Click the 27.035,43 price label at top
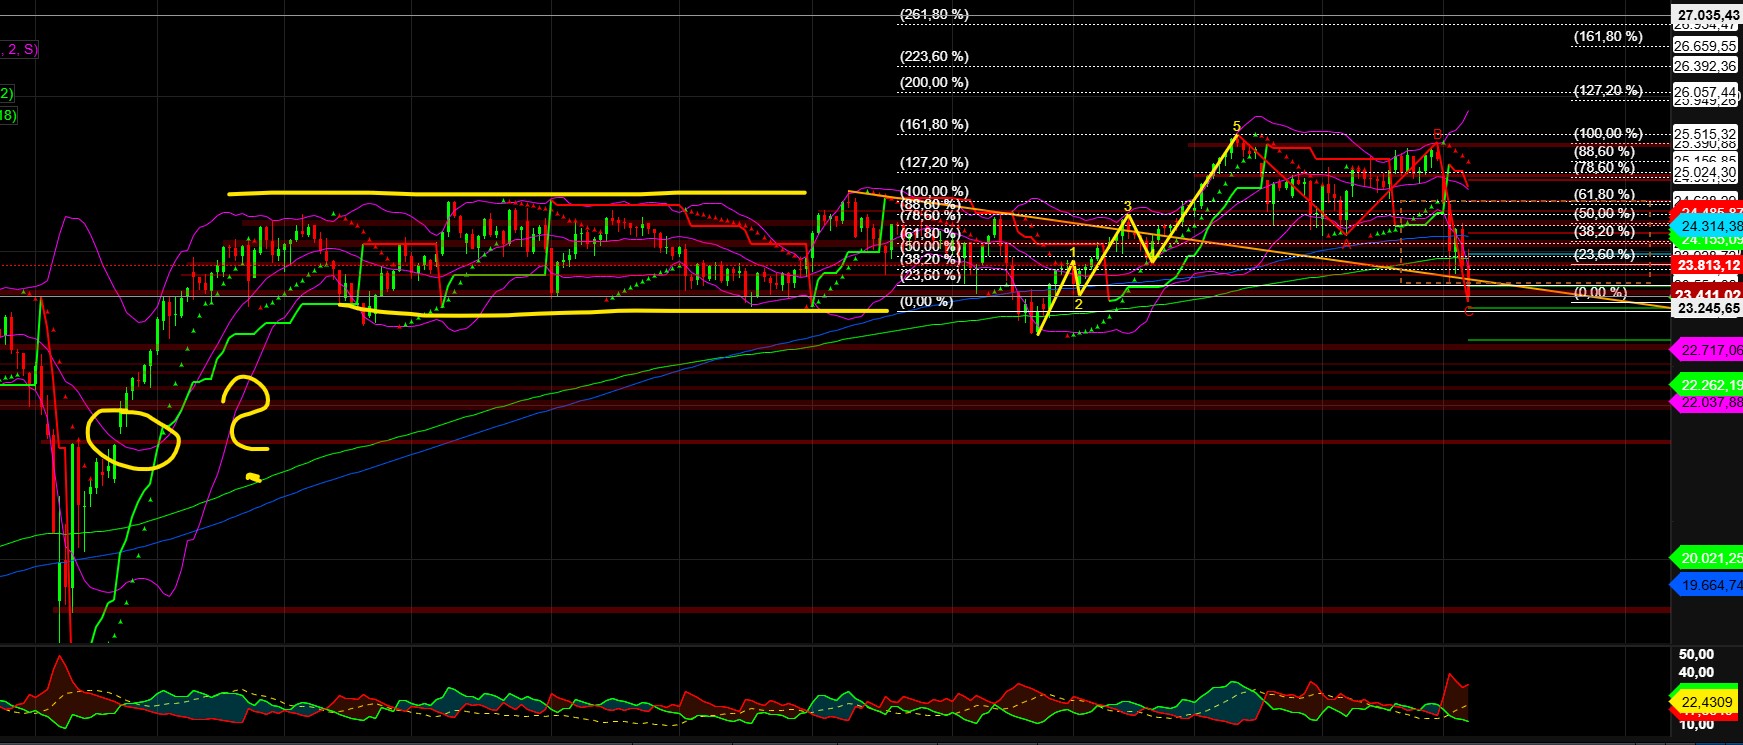Viewport: 1743px width, 745px height. coord(1708,15)
